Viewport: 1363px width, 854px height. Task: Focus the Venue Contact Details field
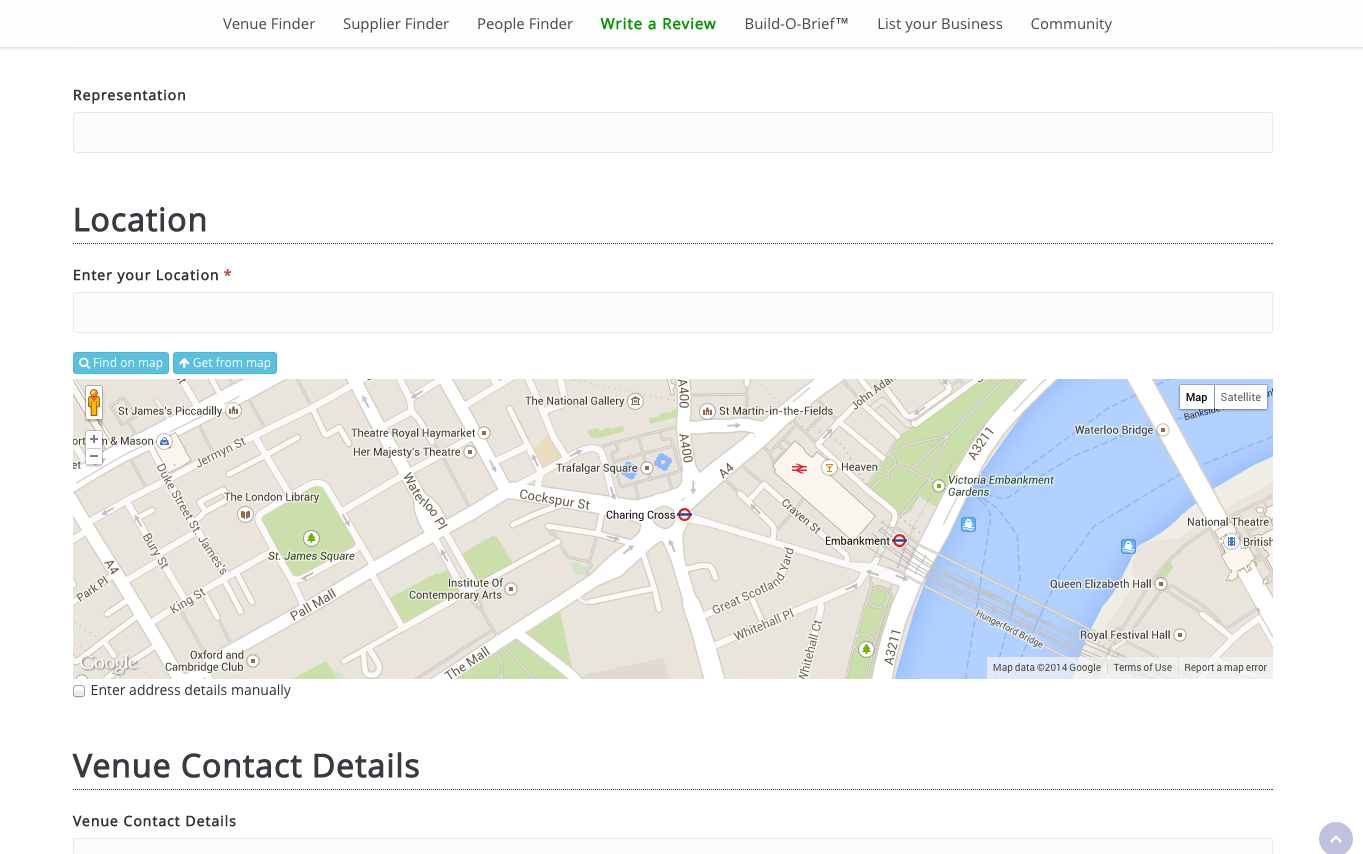click(673, 846)
